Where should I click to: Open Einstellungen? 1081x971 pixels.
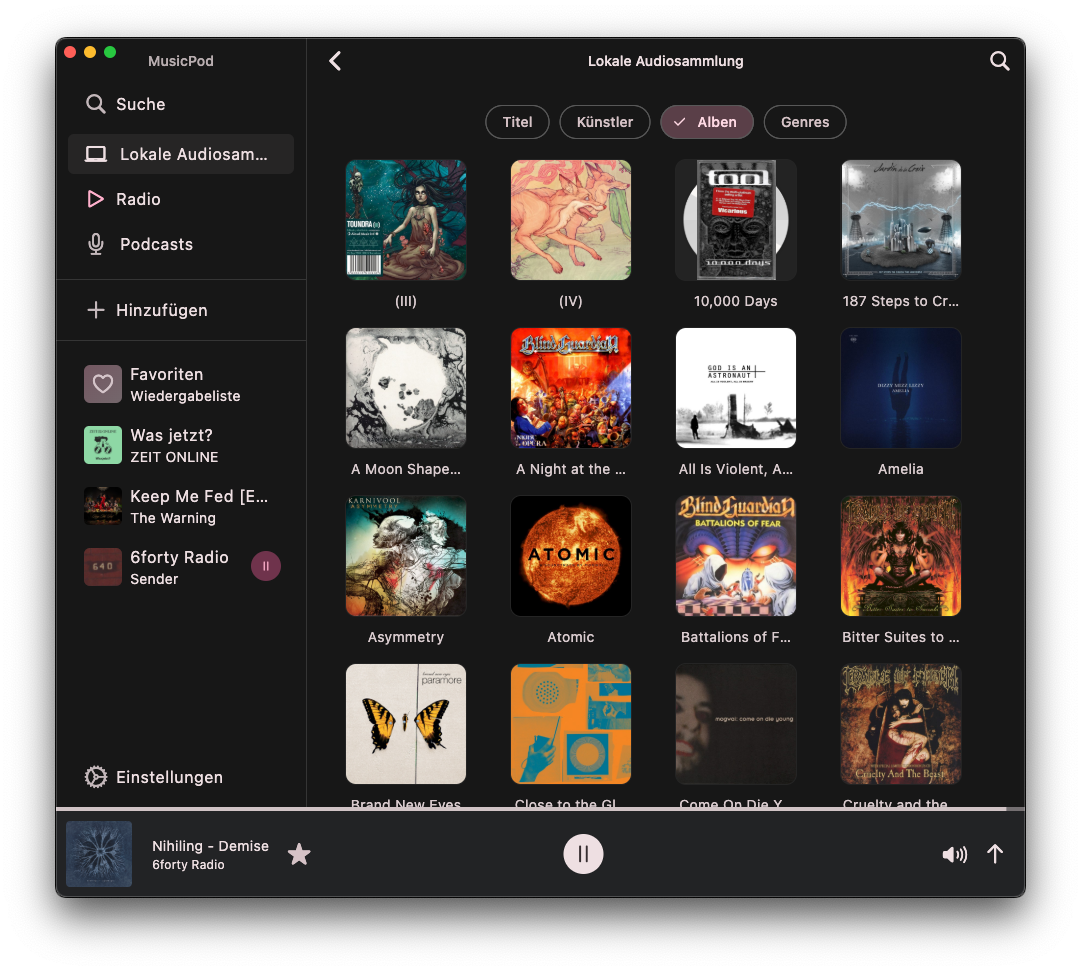(x=181, y=777)
